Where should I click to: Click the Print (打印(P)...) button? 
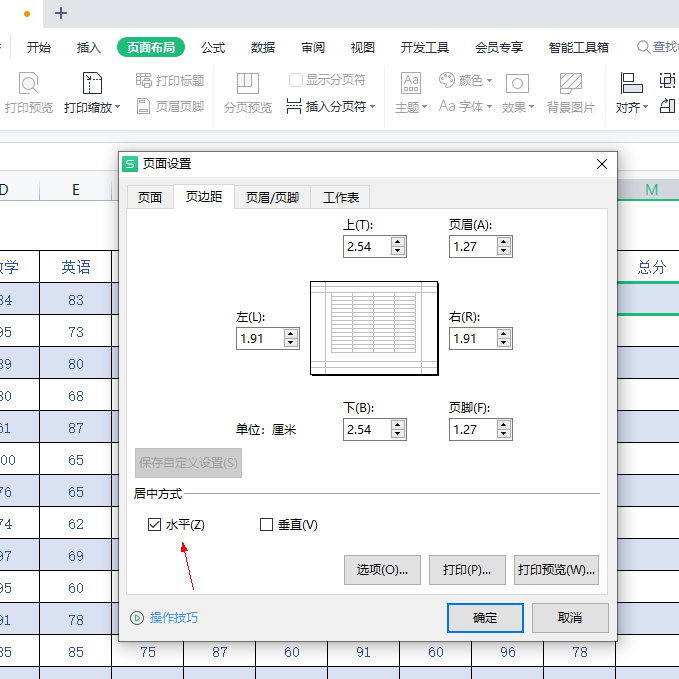(467, 570)
